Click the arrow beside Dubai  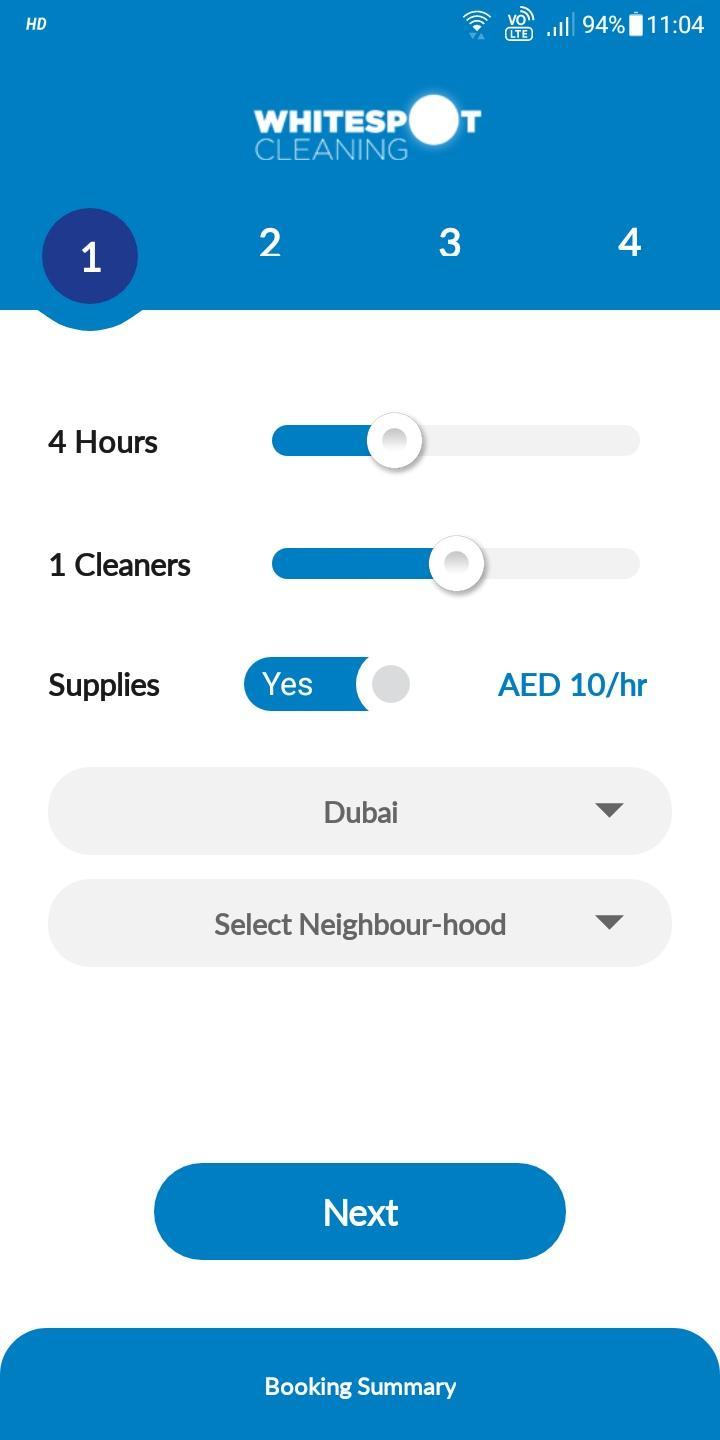pos(609,810)
